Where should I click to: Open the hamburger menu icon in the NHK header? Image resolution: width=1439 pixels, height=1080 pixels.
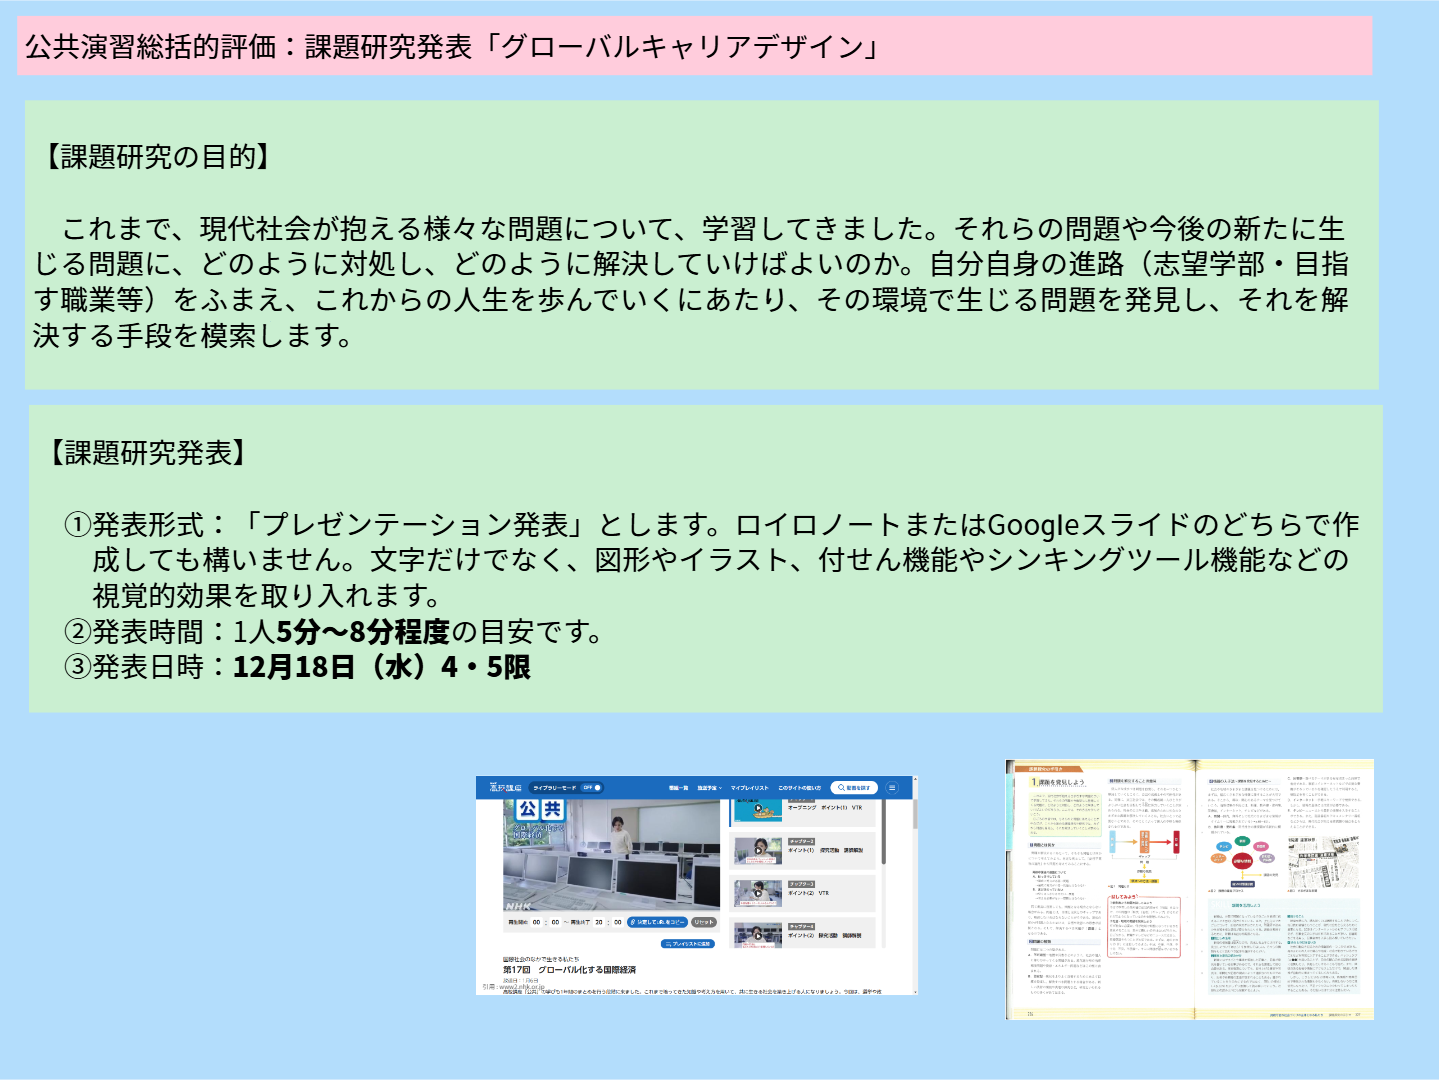pos(892,788)
